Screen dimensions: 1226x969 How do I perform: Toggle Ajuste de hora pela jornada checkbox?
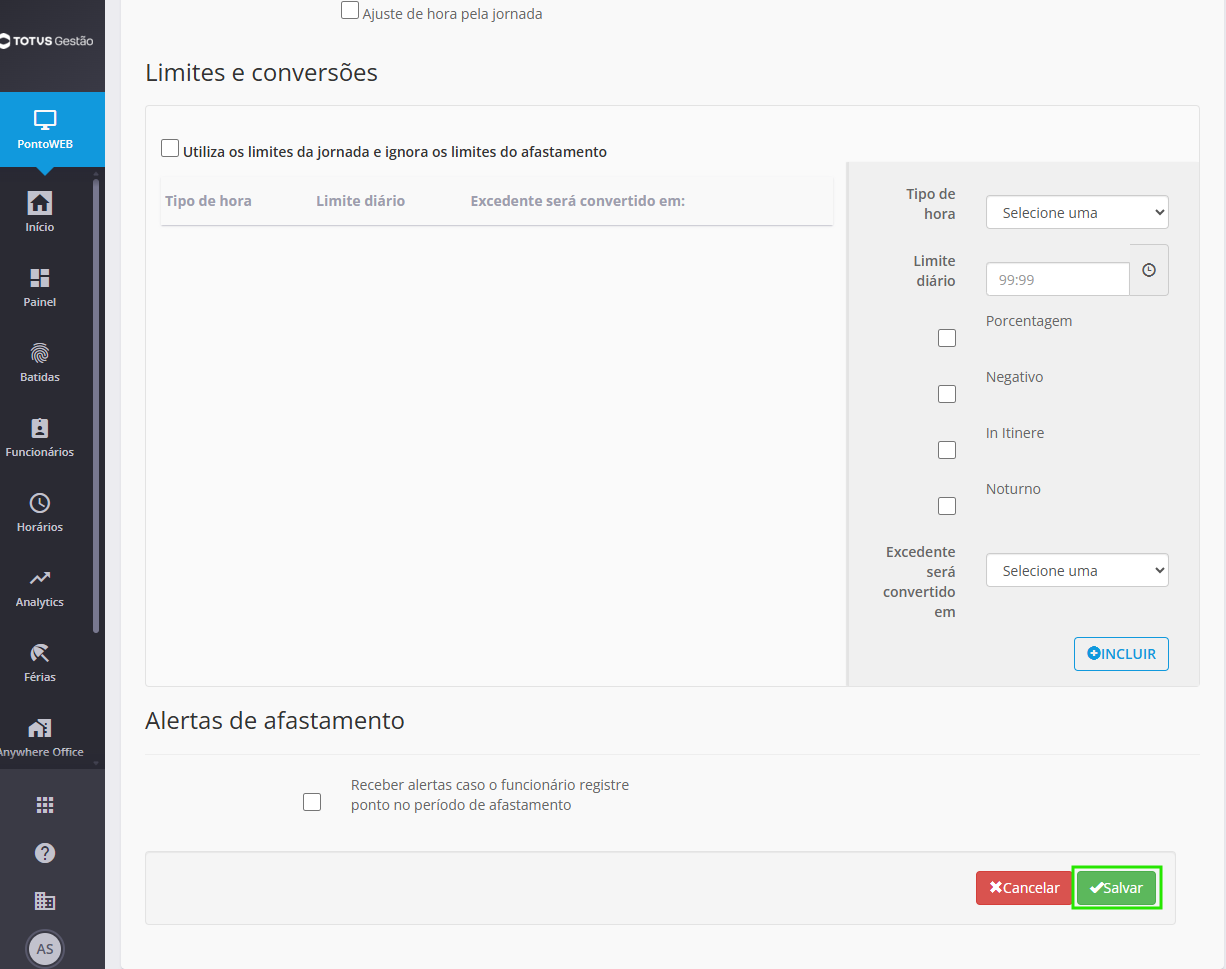point(350,11)
